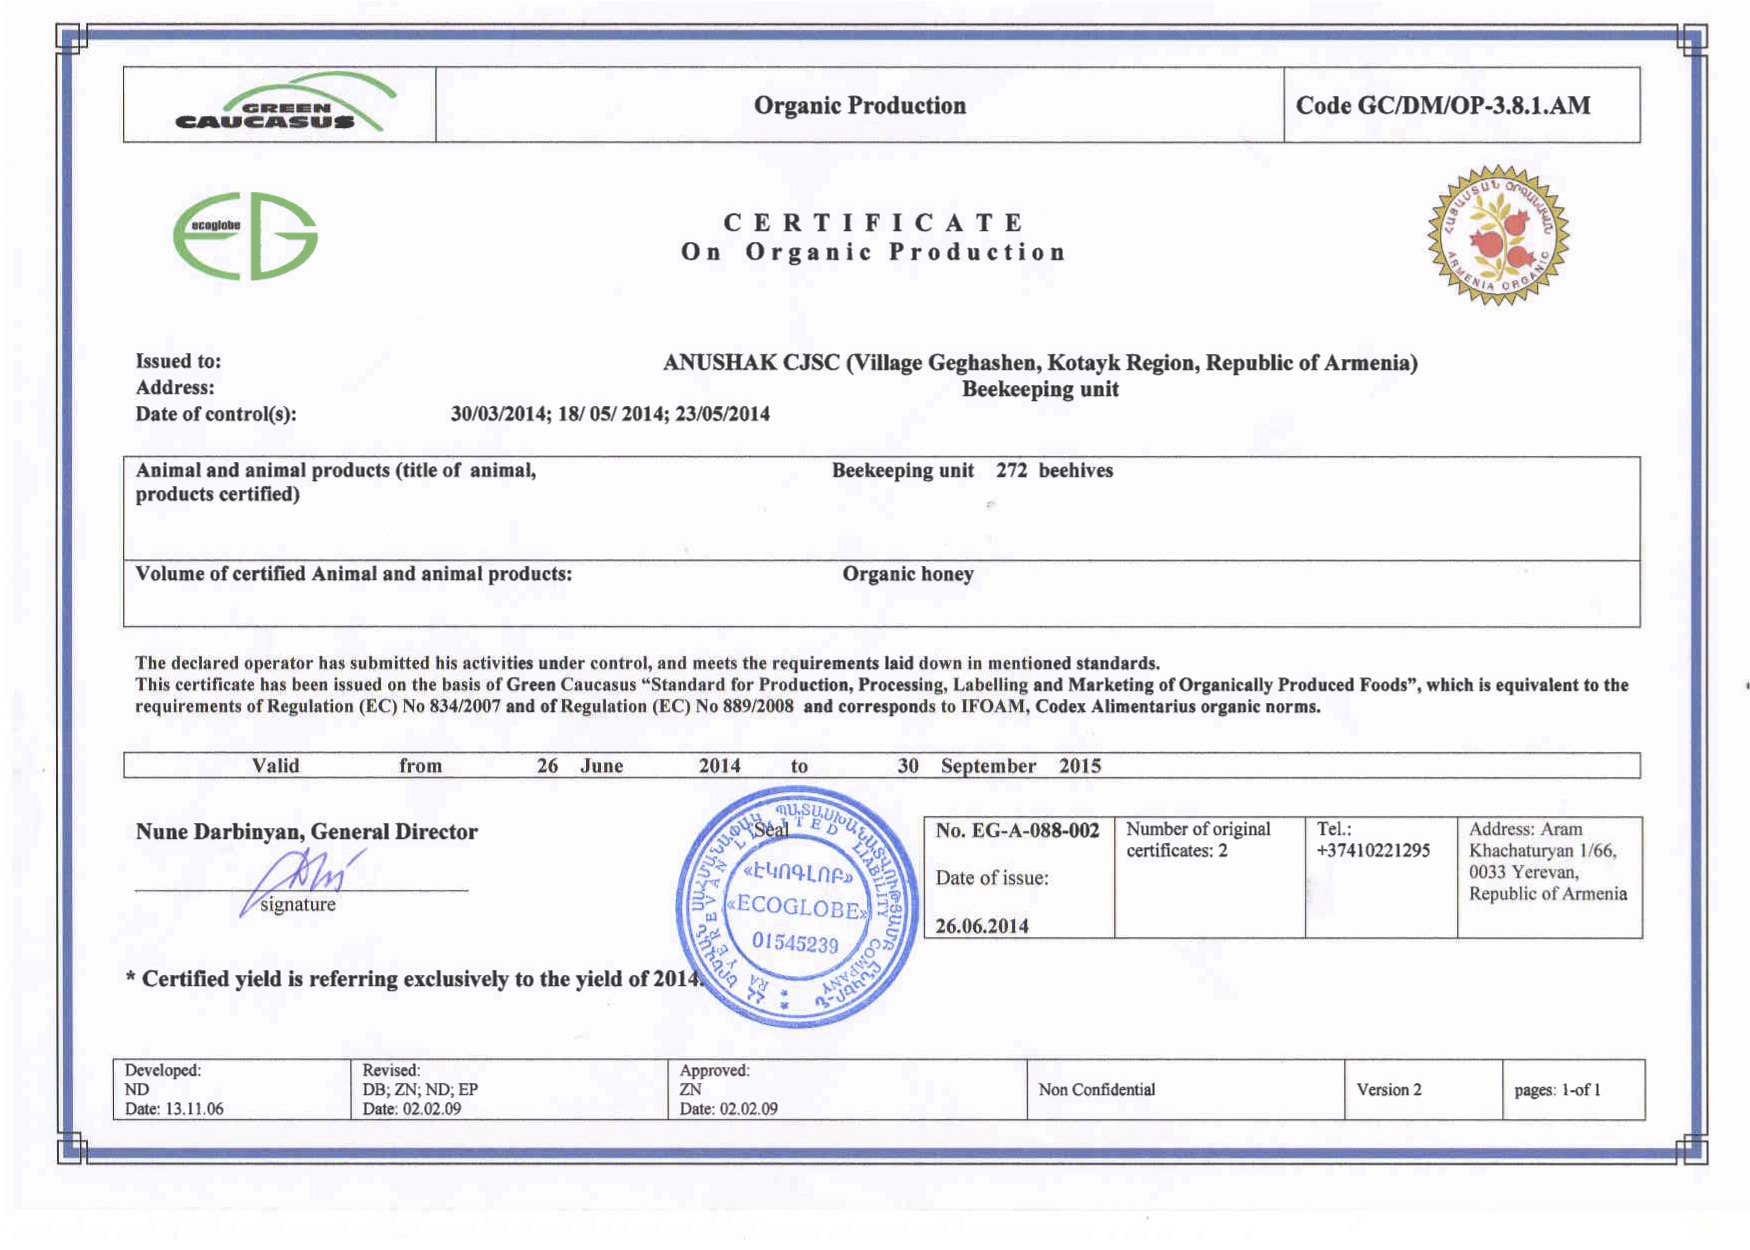Image resolution: width=1750 pixels, height=1250 pixels.
Task: Click the Green Caucasus logo
Action: coord(286,103)
